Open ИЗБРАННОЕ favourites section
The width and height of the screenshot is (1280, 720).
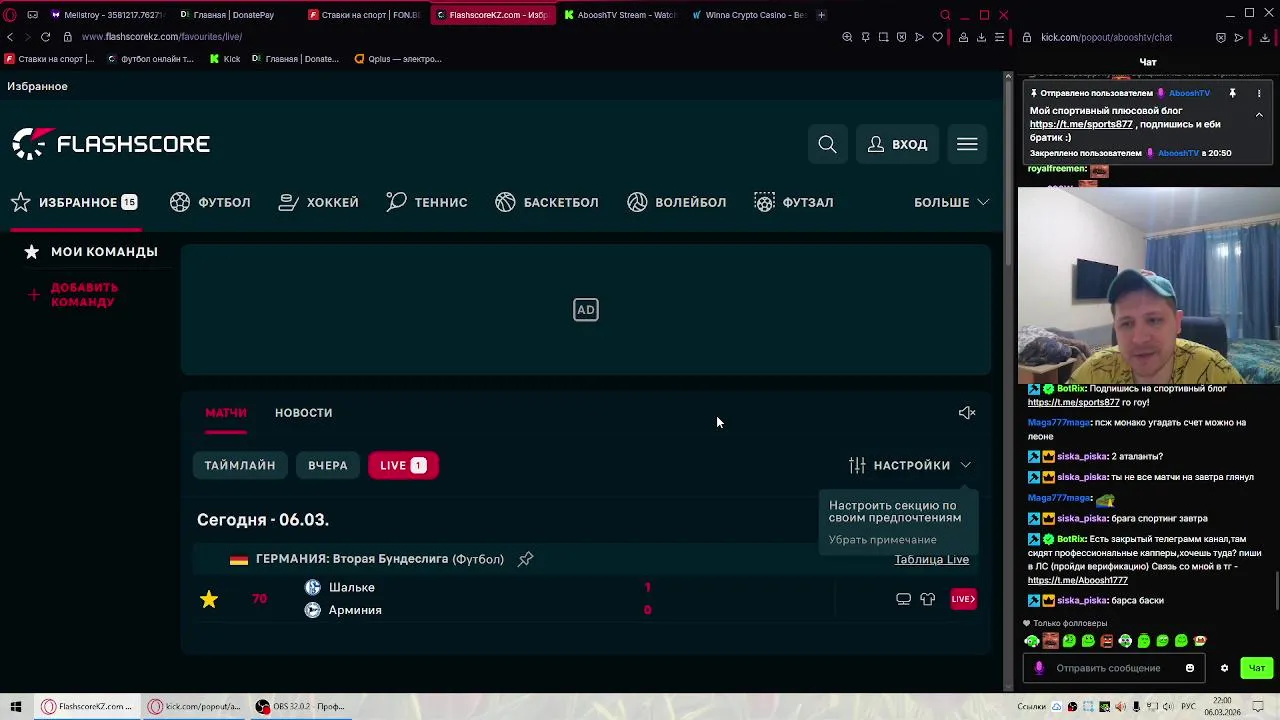click(x=74, y=202)
